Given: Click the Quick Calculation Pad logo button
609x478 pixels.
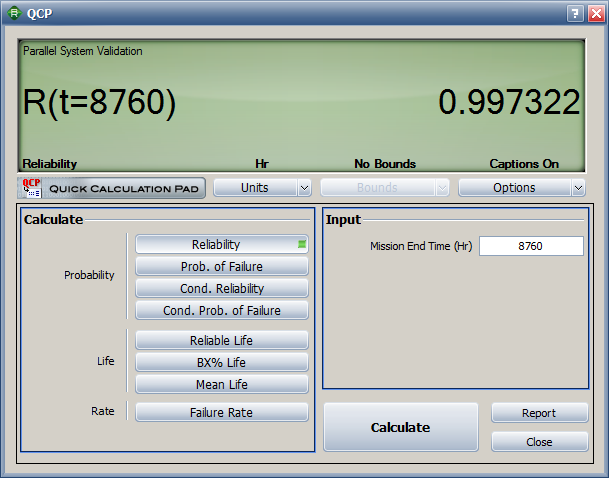Looking at the screenshot, I should pos(111,188).
